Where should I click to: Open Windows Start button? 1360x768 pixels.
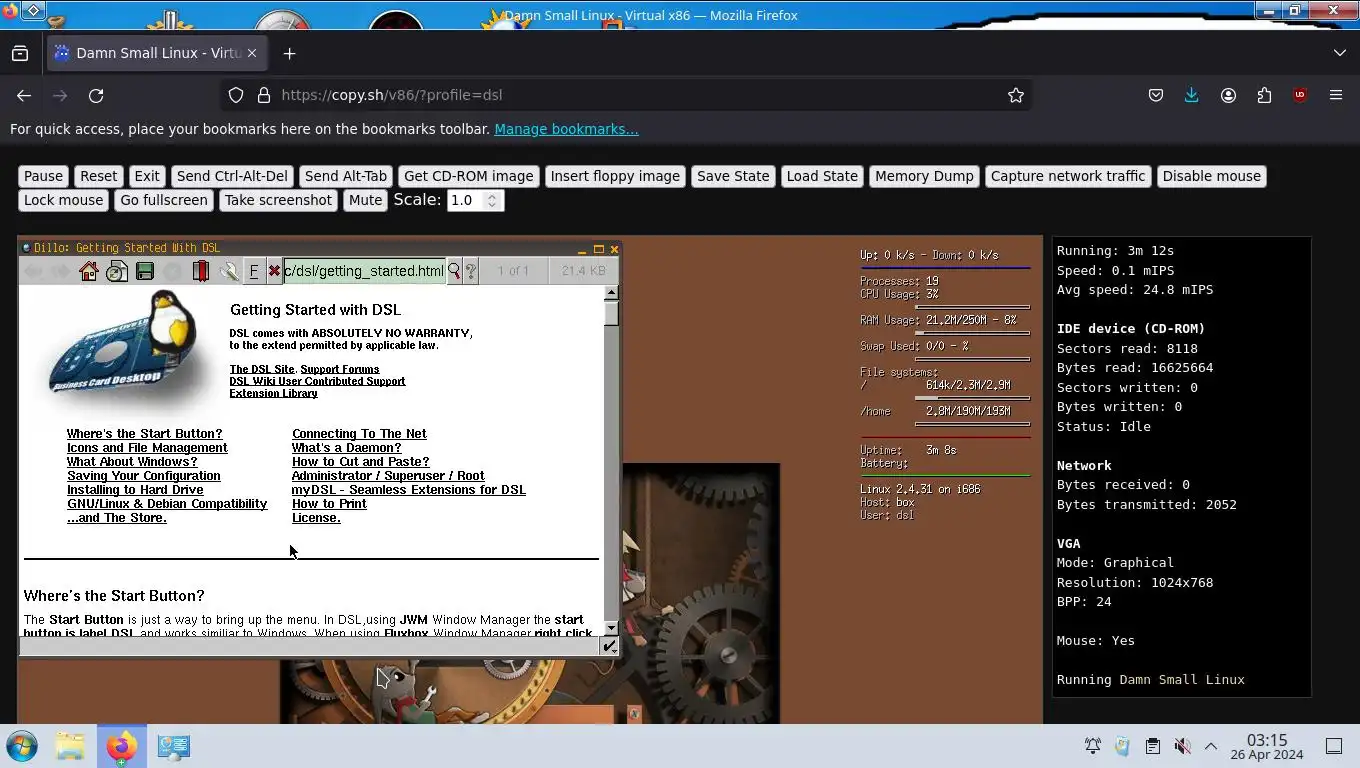point(22,746)
